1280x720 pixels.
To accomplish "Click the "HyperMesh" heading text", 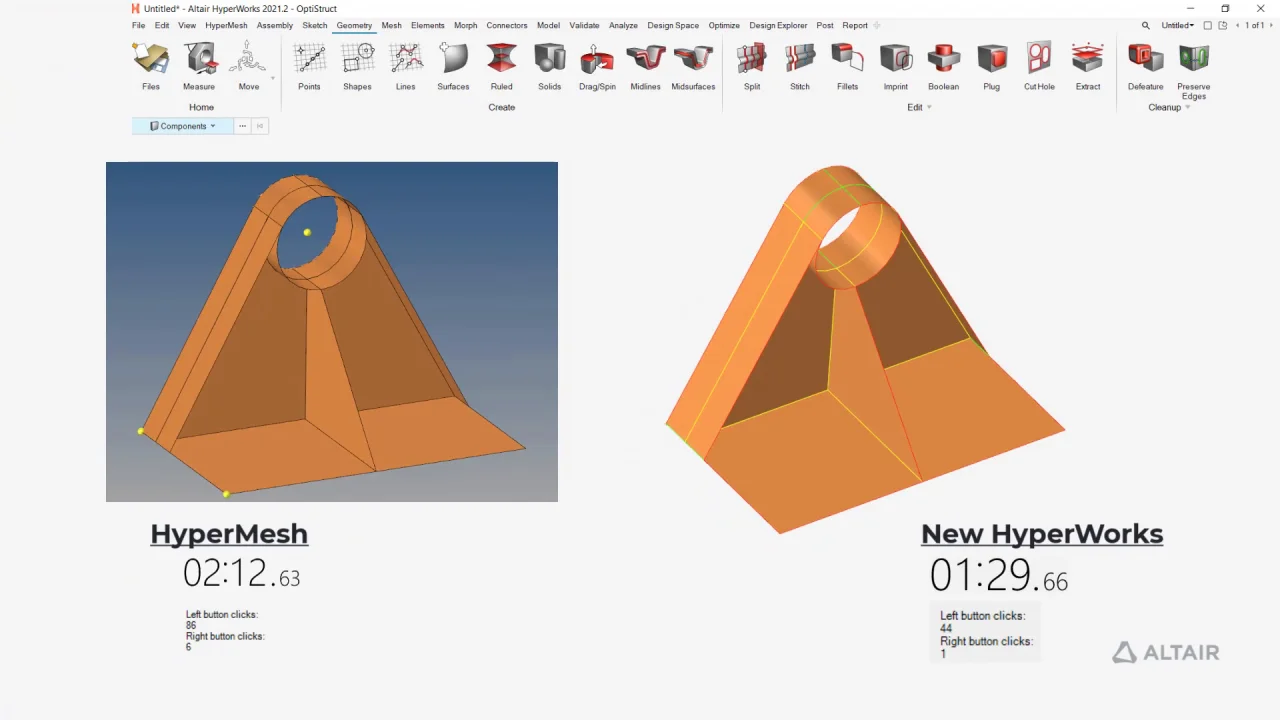I will [x=229, y=534].
